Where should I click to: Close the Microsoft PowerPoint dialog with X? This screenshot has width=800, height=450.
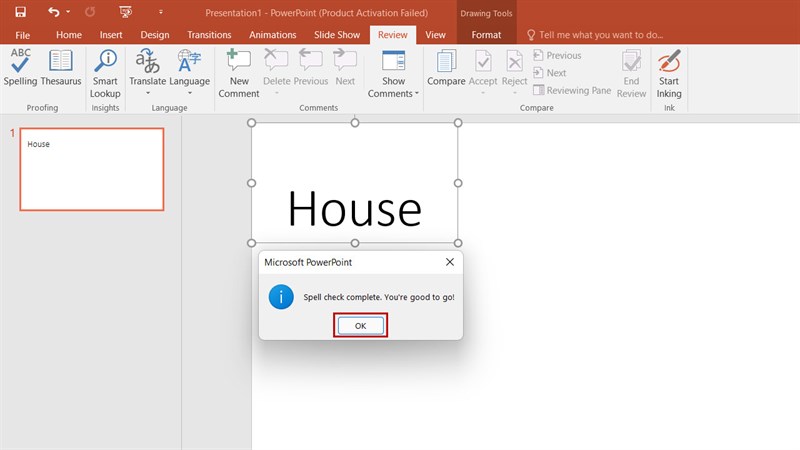tap(449, 262)
